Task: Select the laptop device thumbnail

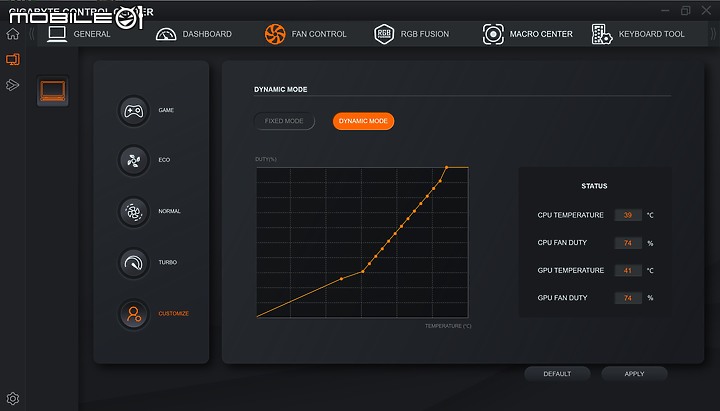Action: 53,91
